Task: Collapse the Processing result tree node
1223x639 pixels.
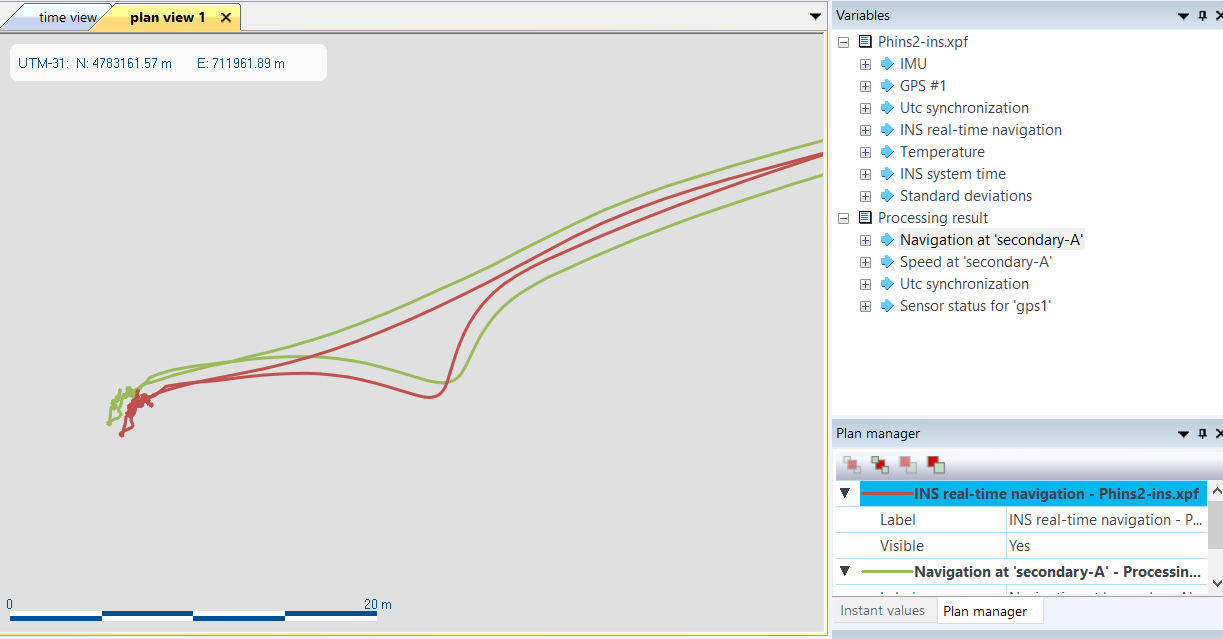Action: tap(844, 218)
